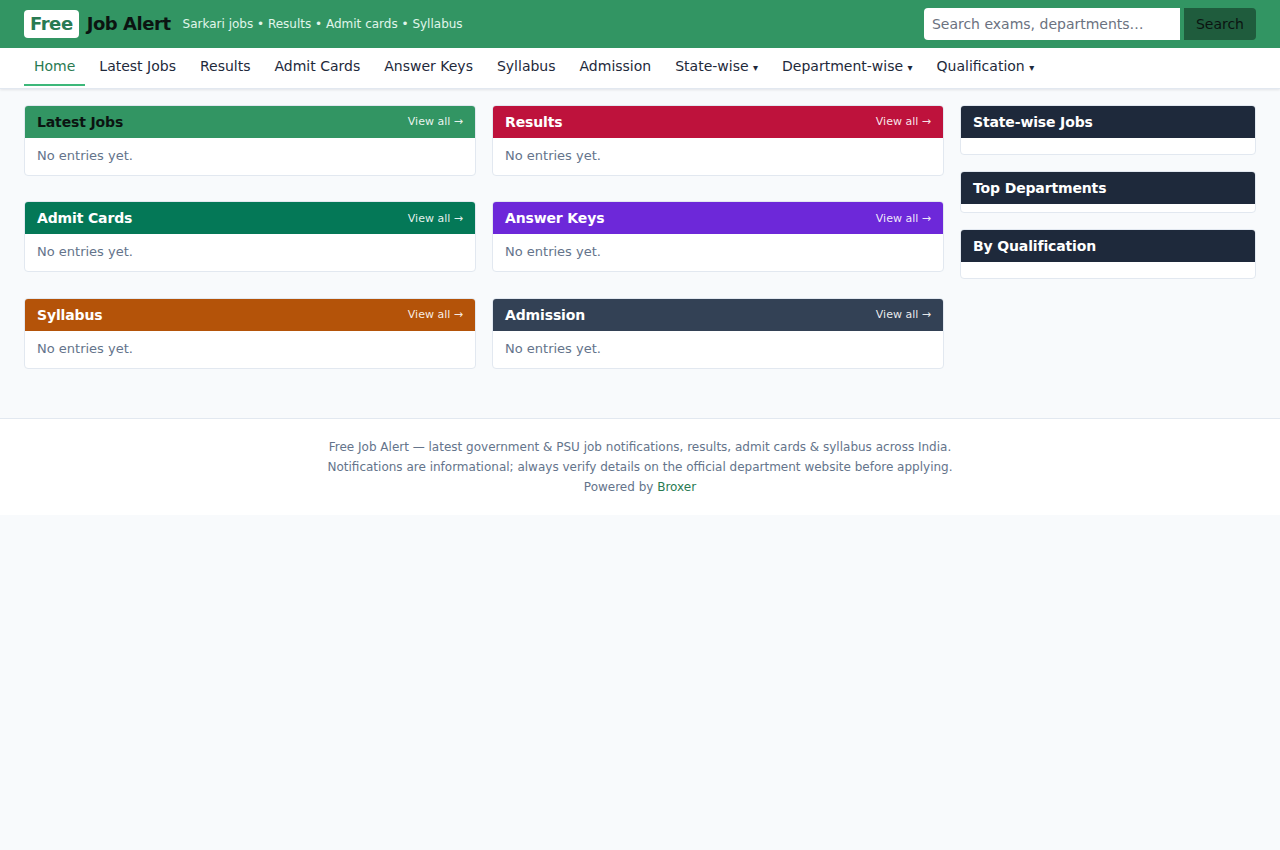Expand the Department-wise dropdown menu
The image size is (1280, 850).
coord(847,66)
